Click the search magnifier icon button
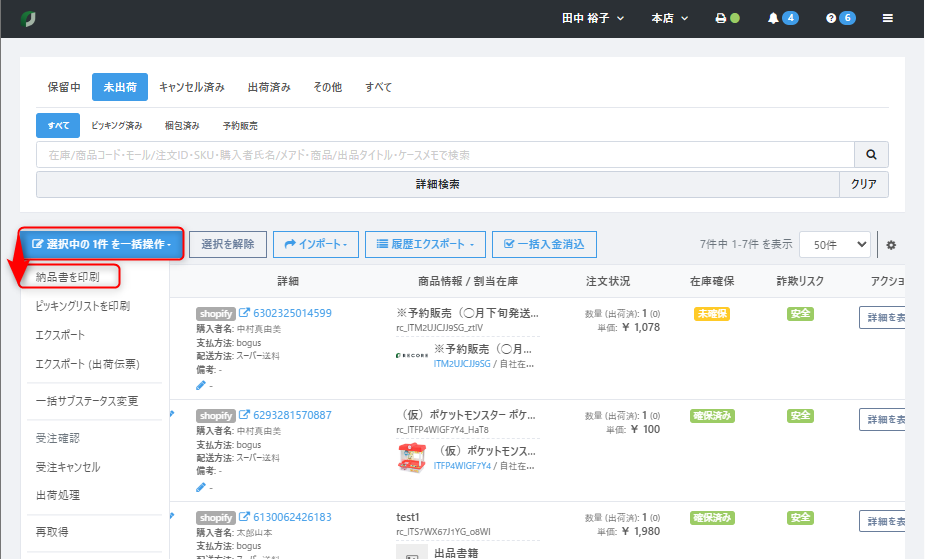 tap(871, 155)
